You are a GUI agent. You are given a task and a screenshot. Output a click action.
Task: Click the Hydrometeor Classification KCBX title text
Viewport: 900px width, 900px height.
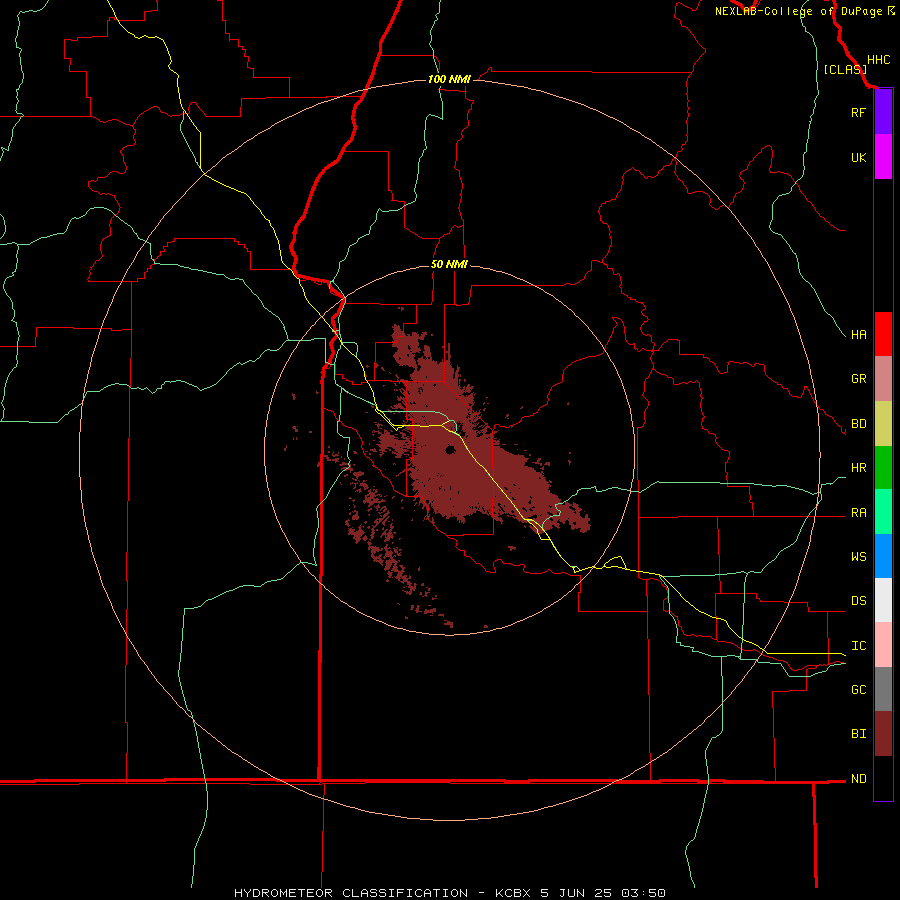[x=449, y=893]
